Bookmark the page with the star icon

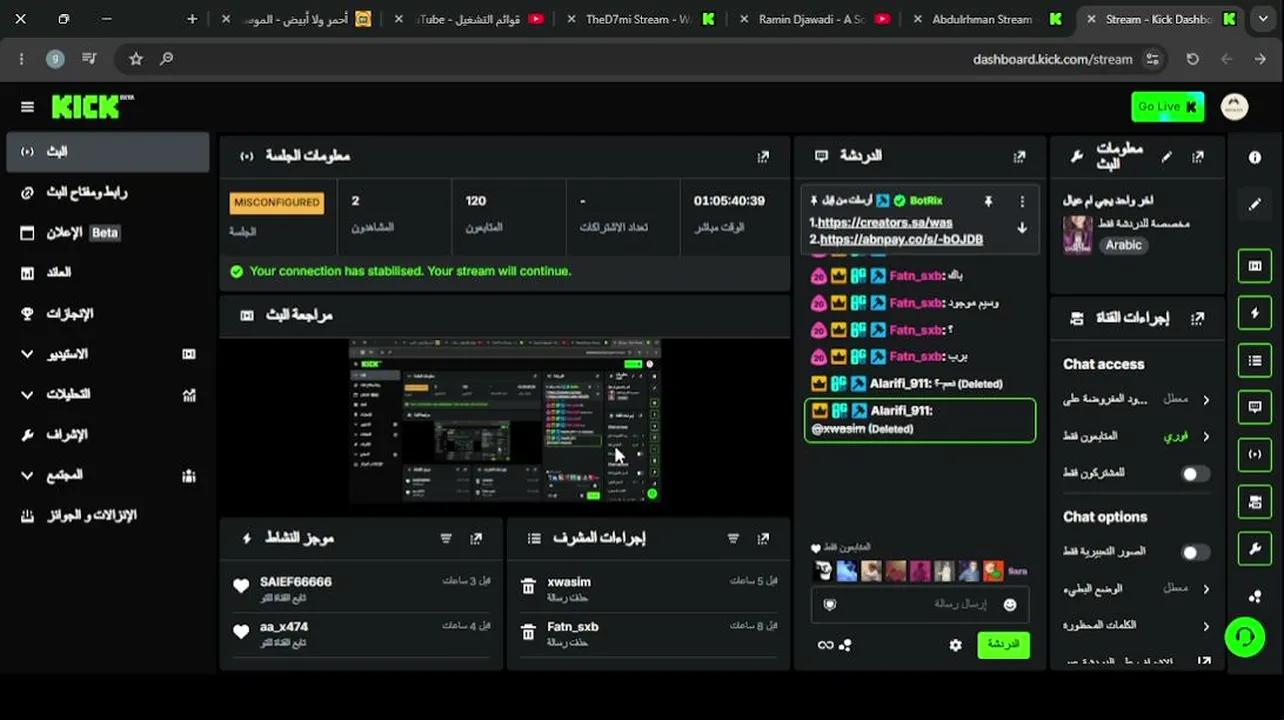136,59
